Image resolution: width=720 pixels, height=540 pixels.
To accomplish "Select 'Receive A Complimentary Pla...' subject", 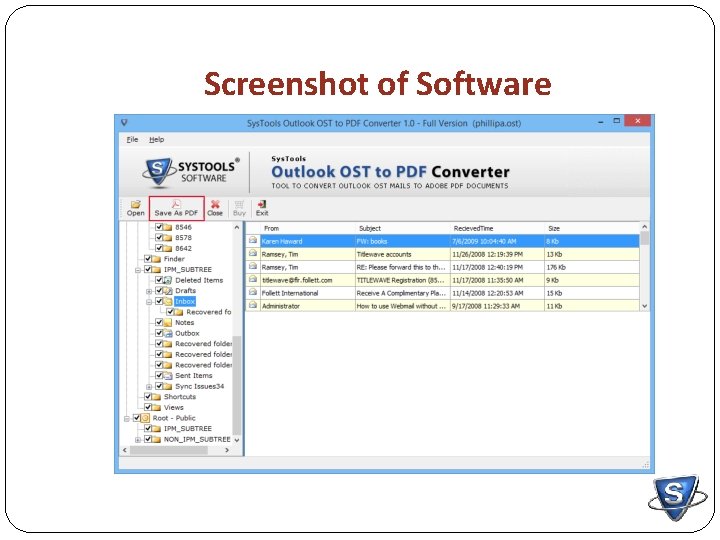I will 401,293.
